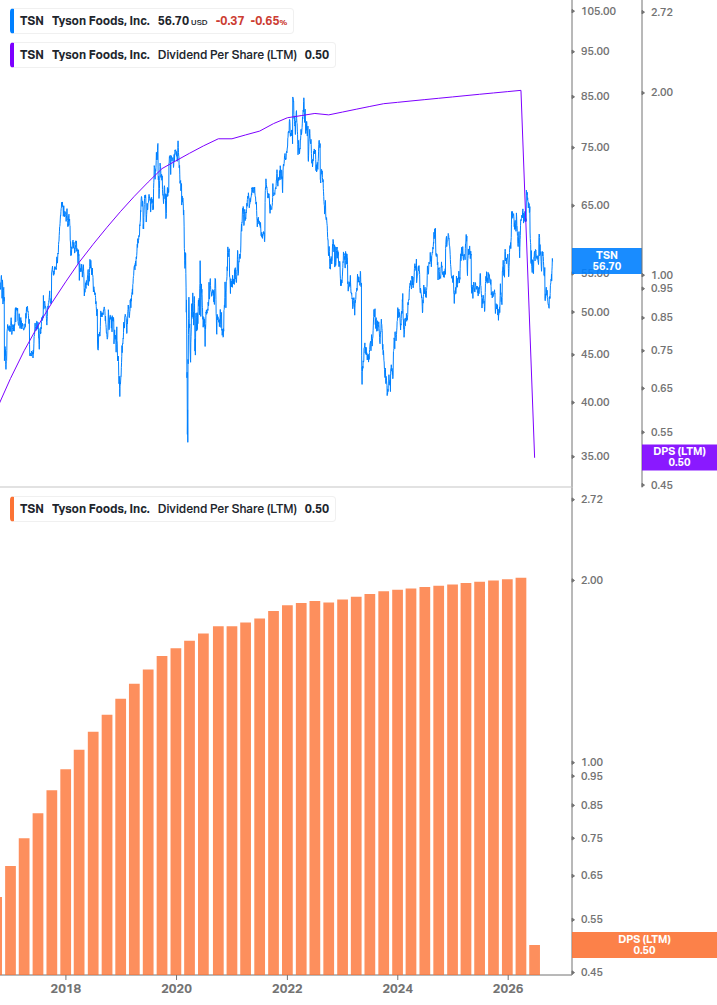
Task: Click the -0.37 change value in the legend
Action: click(229, 21)
